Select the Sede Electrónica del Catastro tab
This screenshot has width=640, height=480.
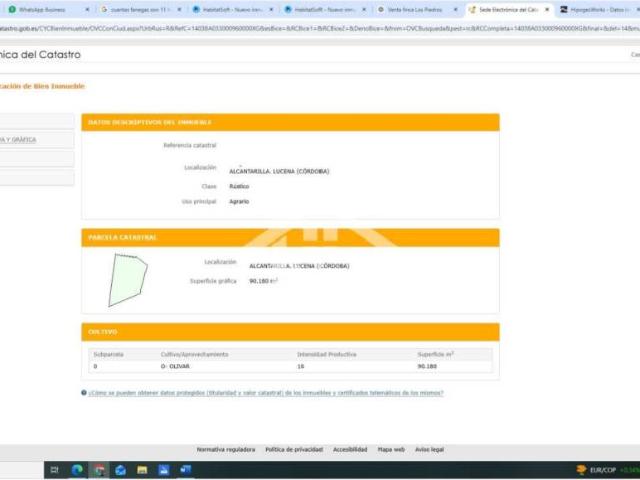click(x=507, y=9)
